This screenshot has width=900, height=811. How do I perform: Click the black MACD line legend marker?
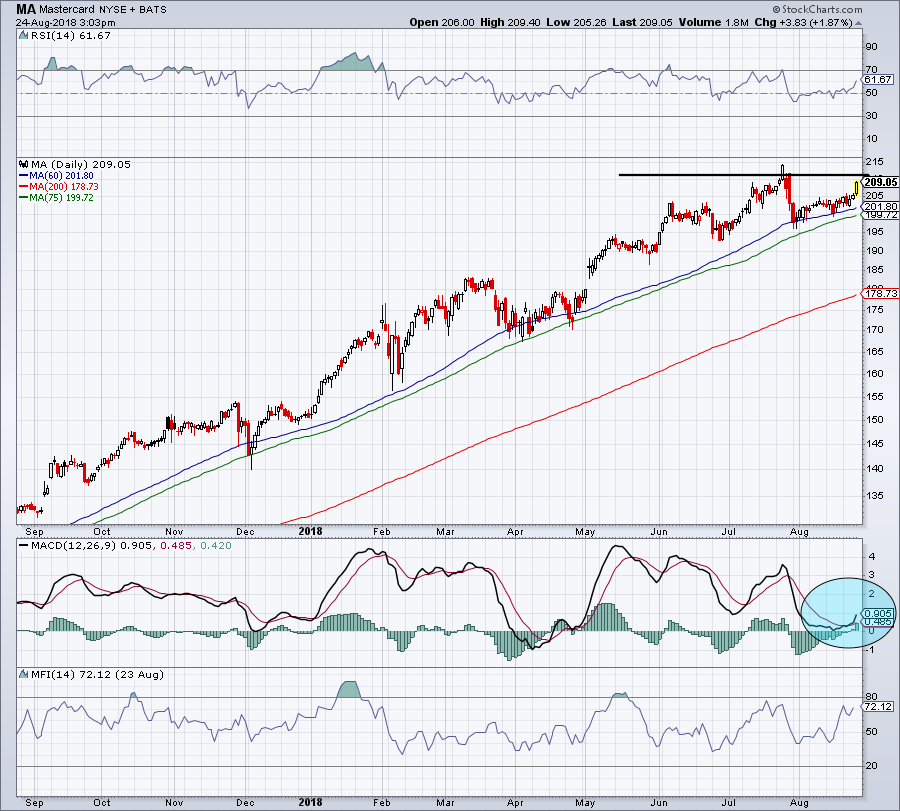pos(24,545)
